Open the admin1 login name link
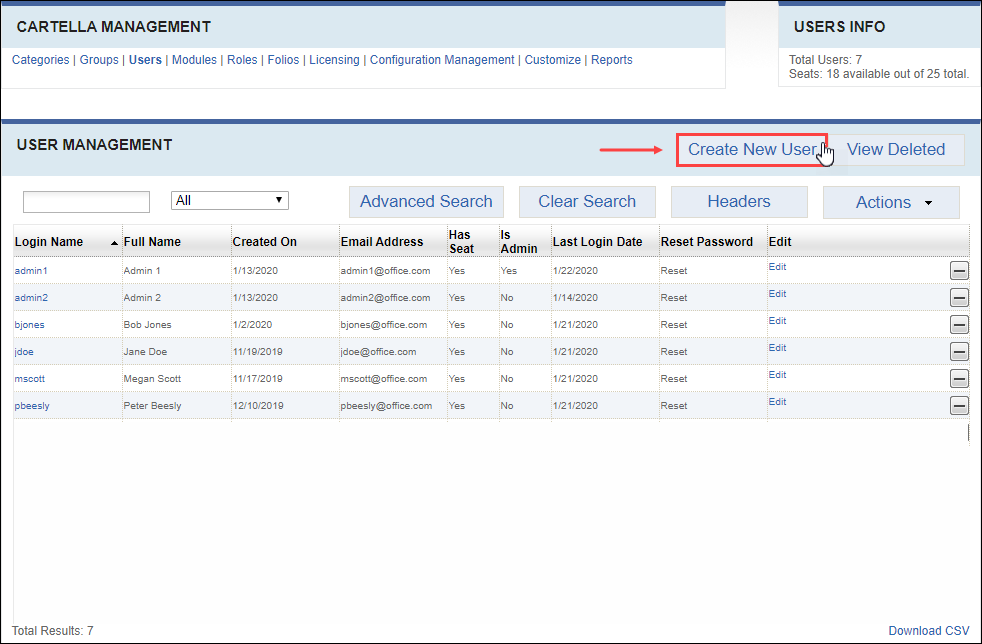 [31, 271]
